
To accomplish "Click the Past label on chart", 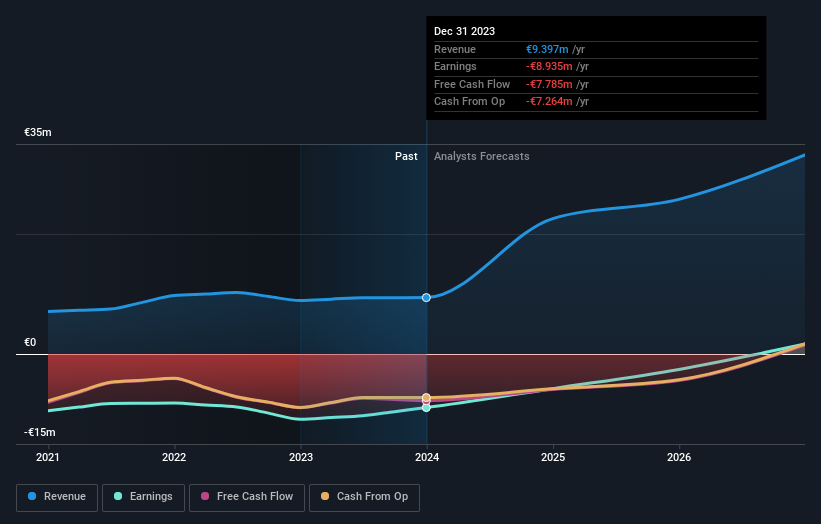I will point(406,156).
